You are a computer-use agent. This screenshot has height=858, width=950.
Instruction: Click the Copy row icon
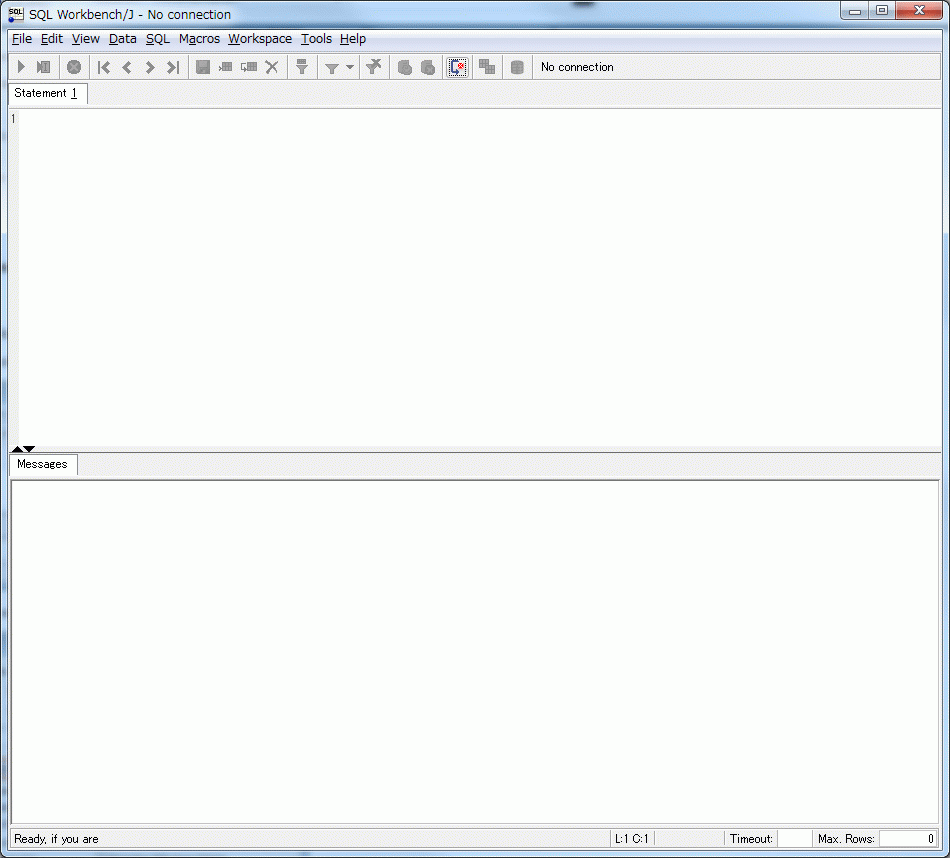click(248, 67)
